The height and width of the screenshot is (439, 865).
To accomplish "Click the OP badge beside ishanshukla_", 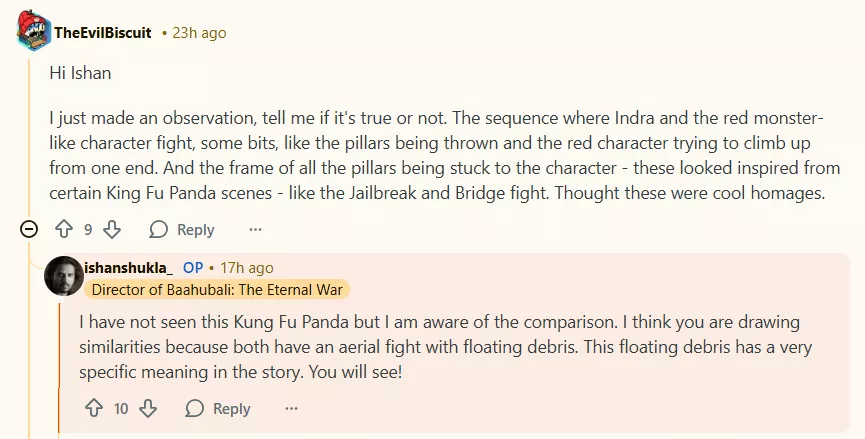I will [193, 268].
